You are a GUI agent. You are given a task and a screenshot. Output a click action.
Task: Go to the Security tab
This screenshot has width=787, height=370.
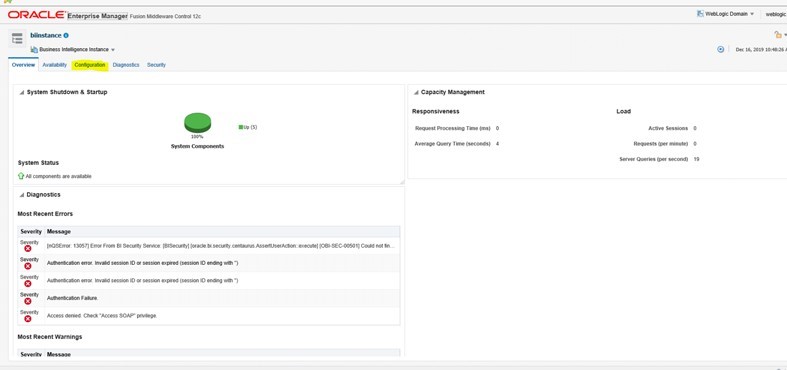[156, 65]
